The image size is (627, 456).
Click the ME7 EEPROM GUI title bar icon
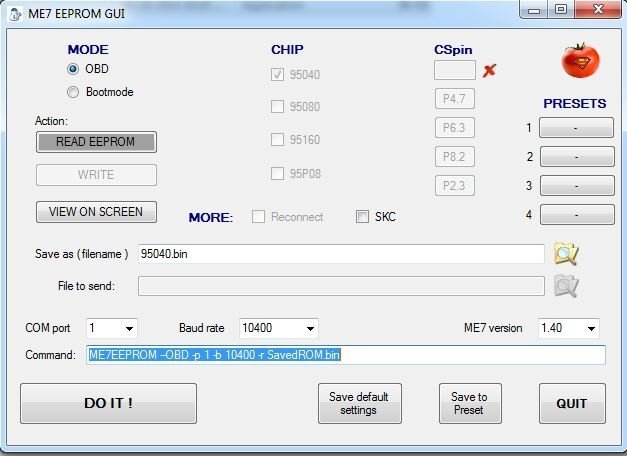click(16, 10)
